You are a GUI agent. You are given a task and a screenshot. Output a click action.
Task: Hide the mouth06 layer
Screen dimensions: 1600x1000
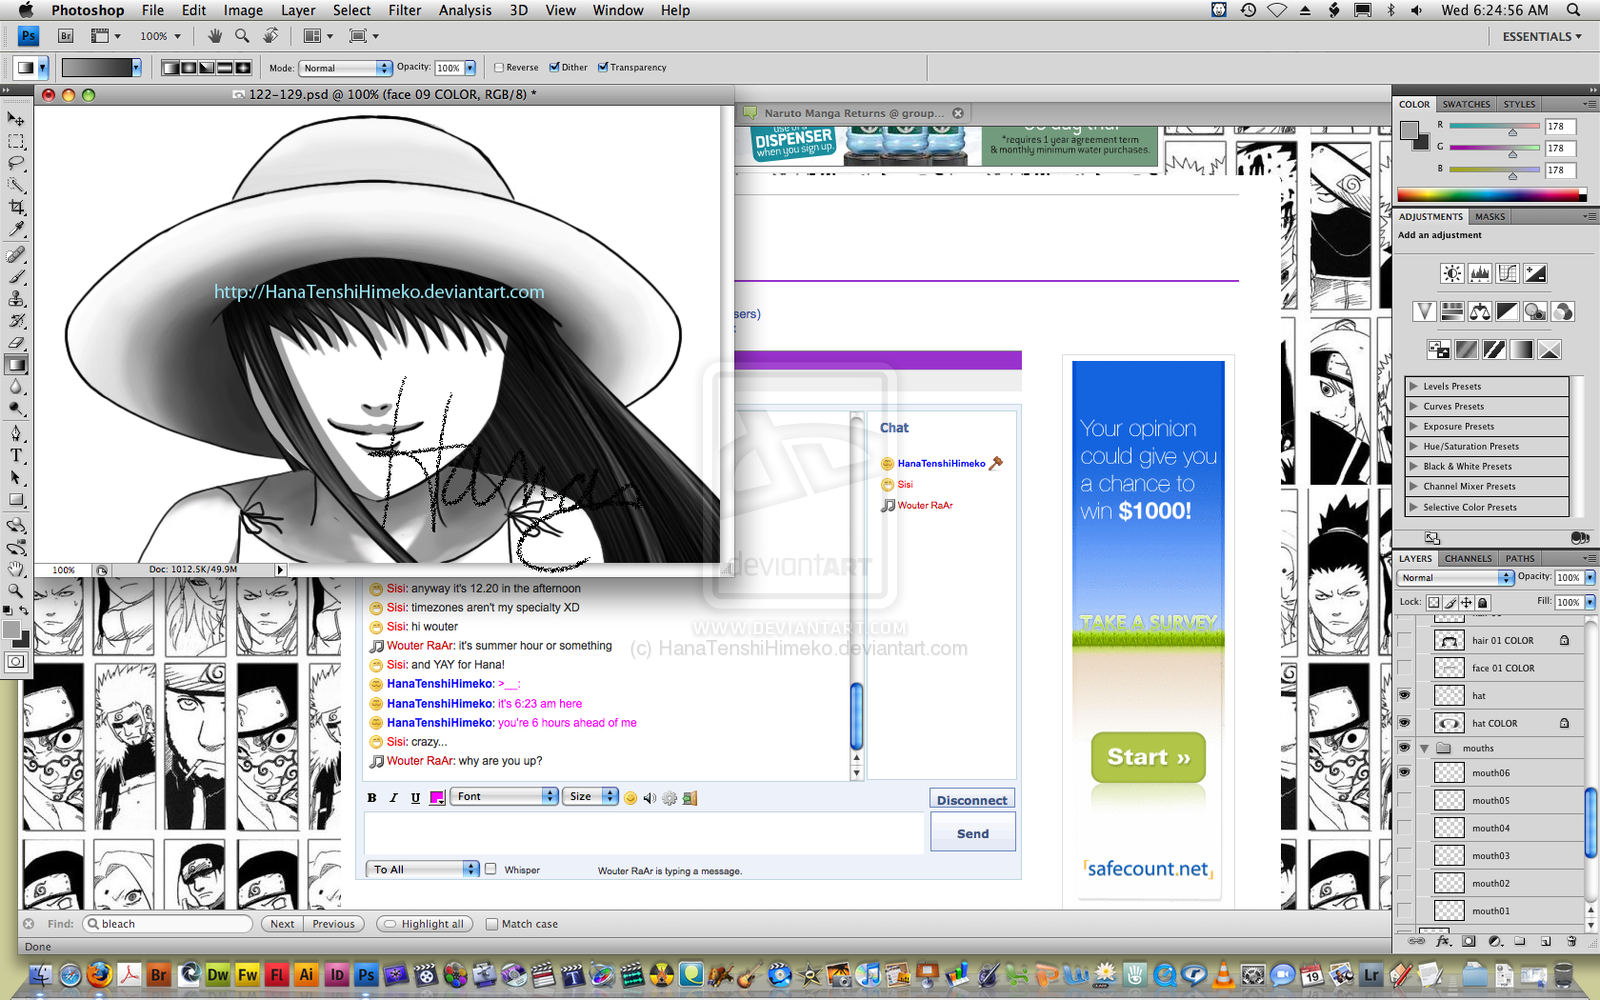[x=1404, y=772]
